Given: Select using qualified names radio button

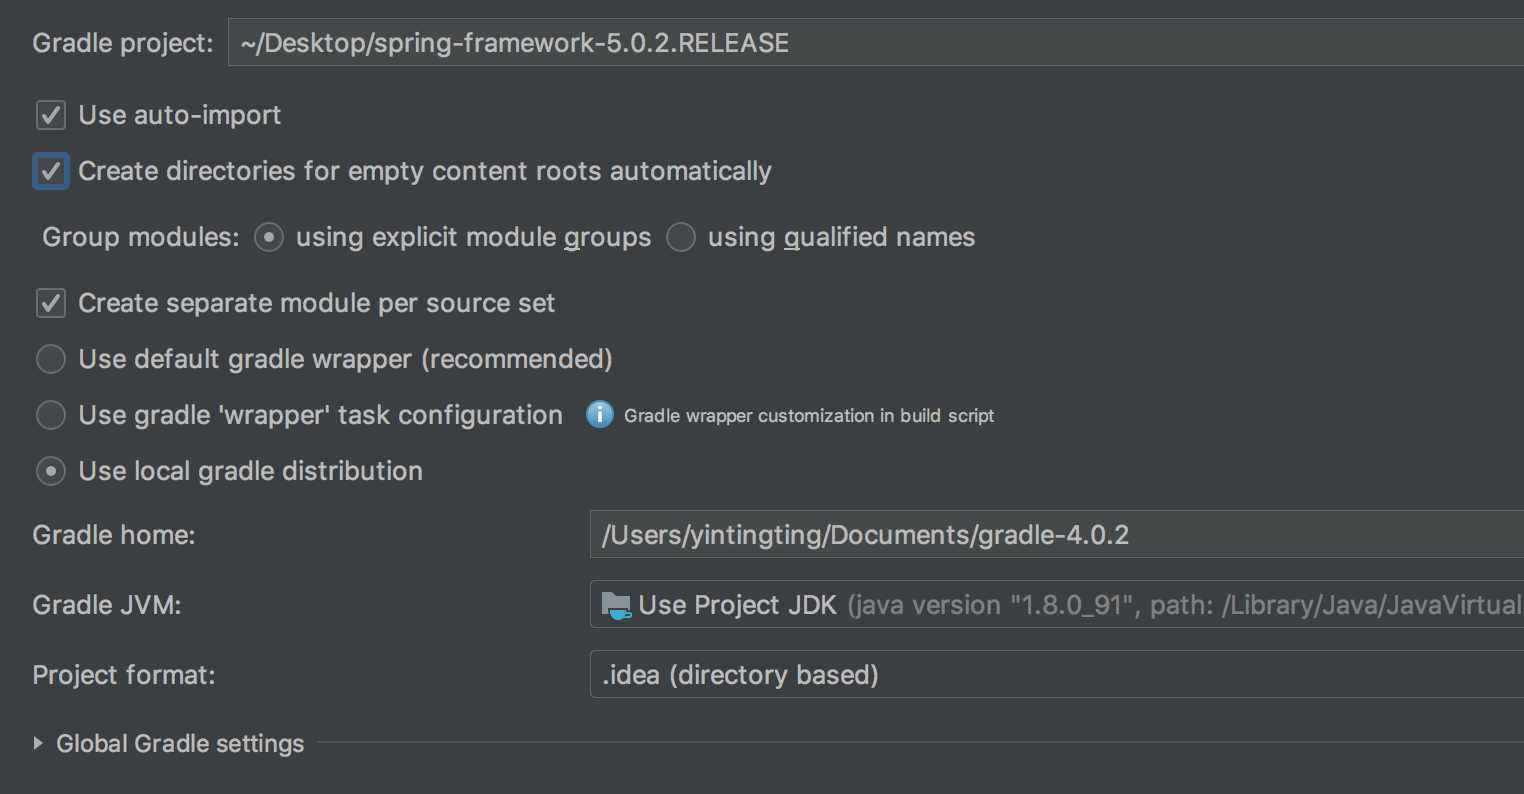Looking at the screenshot, I should [681, 237].
